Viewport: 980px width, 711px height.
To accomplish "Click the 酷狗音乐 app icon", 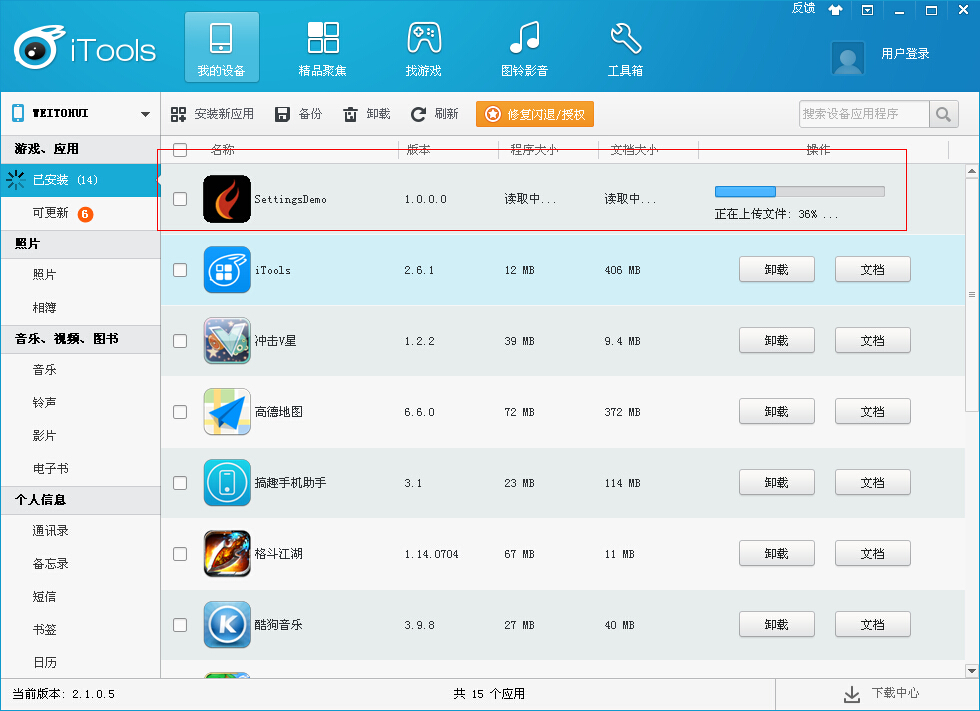I will (227, 624).
